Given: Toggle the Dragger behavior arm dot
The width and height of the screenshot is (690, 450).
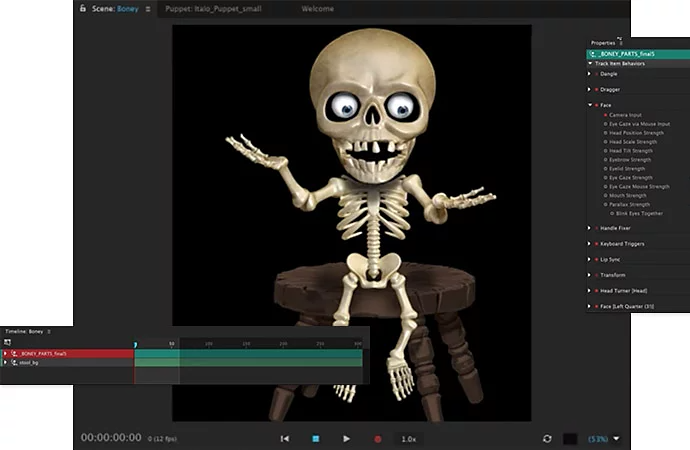Looking at the screenshot, I should [598, 89].
